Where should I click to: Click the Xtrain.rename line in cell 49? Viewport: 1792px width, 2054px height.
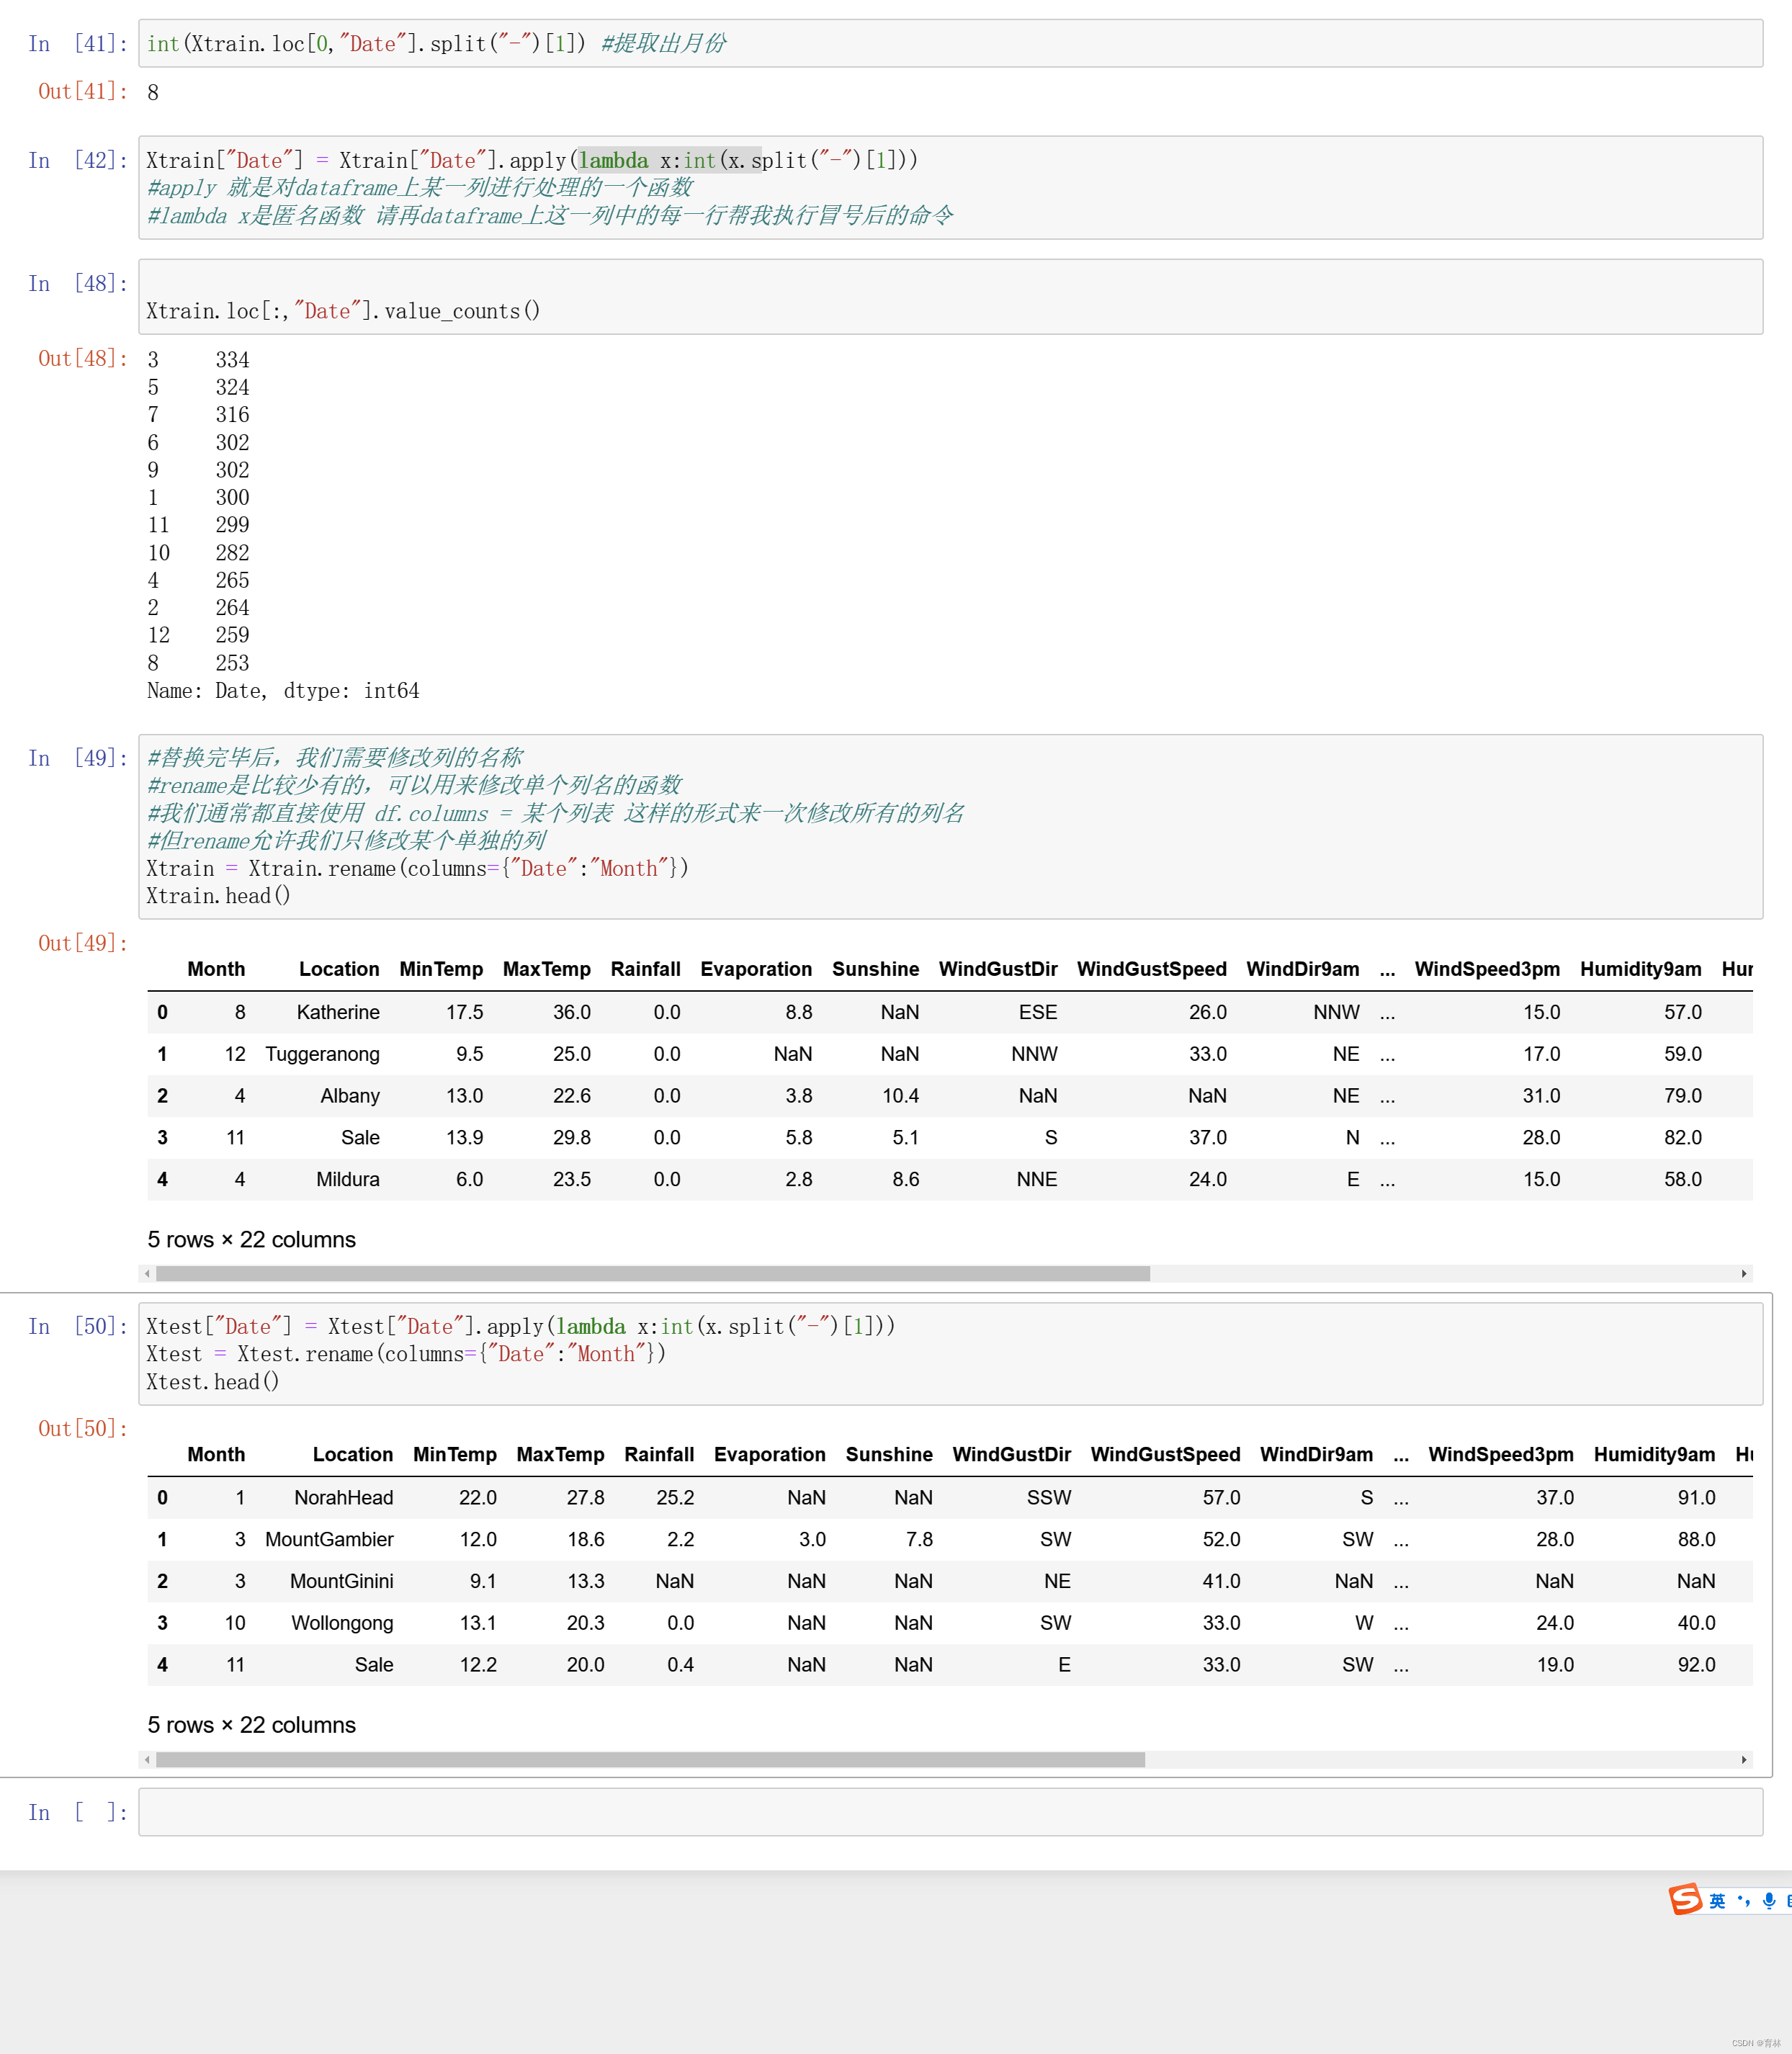pos(417,868)
